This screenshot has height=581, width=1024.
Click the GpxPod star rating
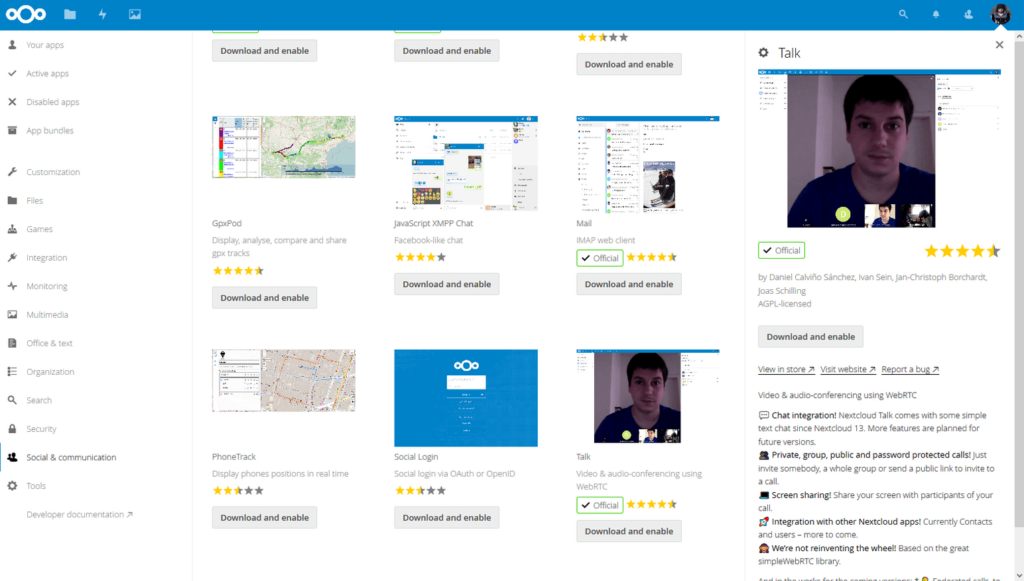pos(238,271)
